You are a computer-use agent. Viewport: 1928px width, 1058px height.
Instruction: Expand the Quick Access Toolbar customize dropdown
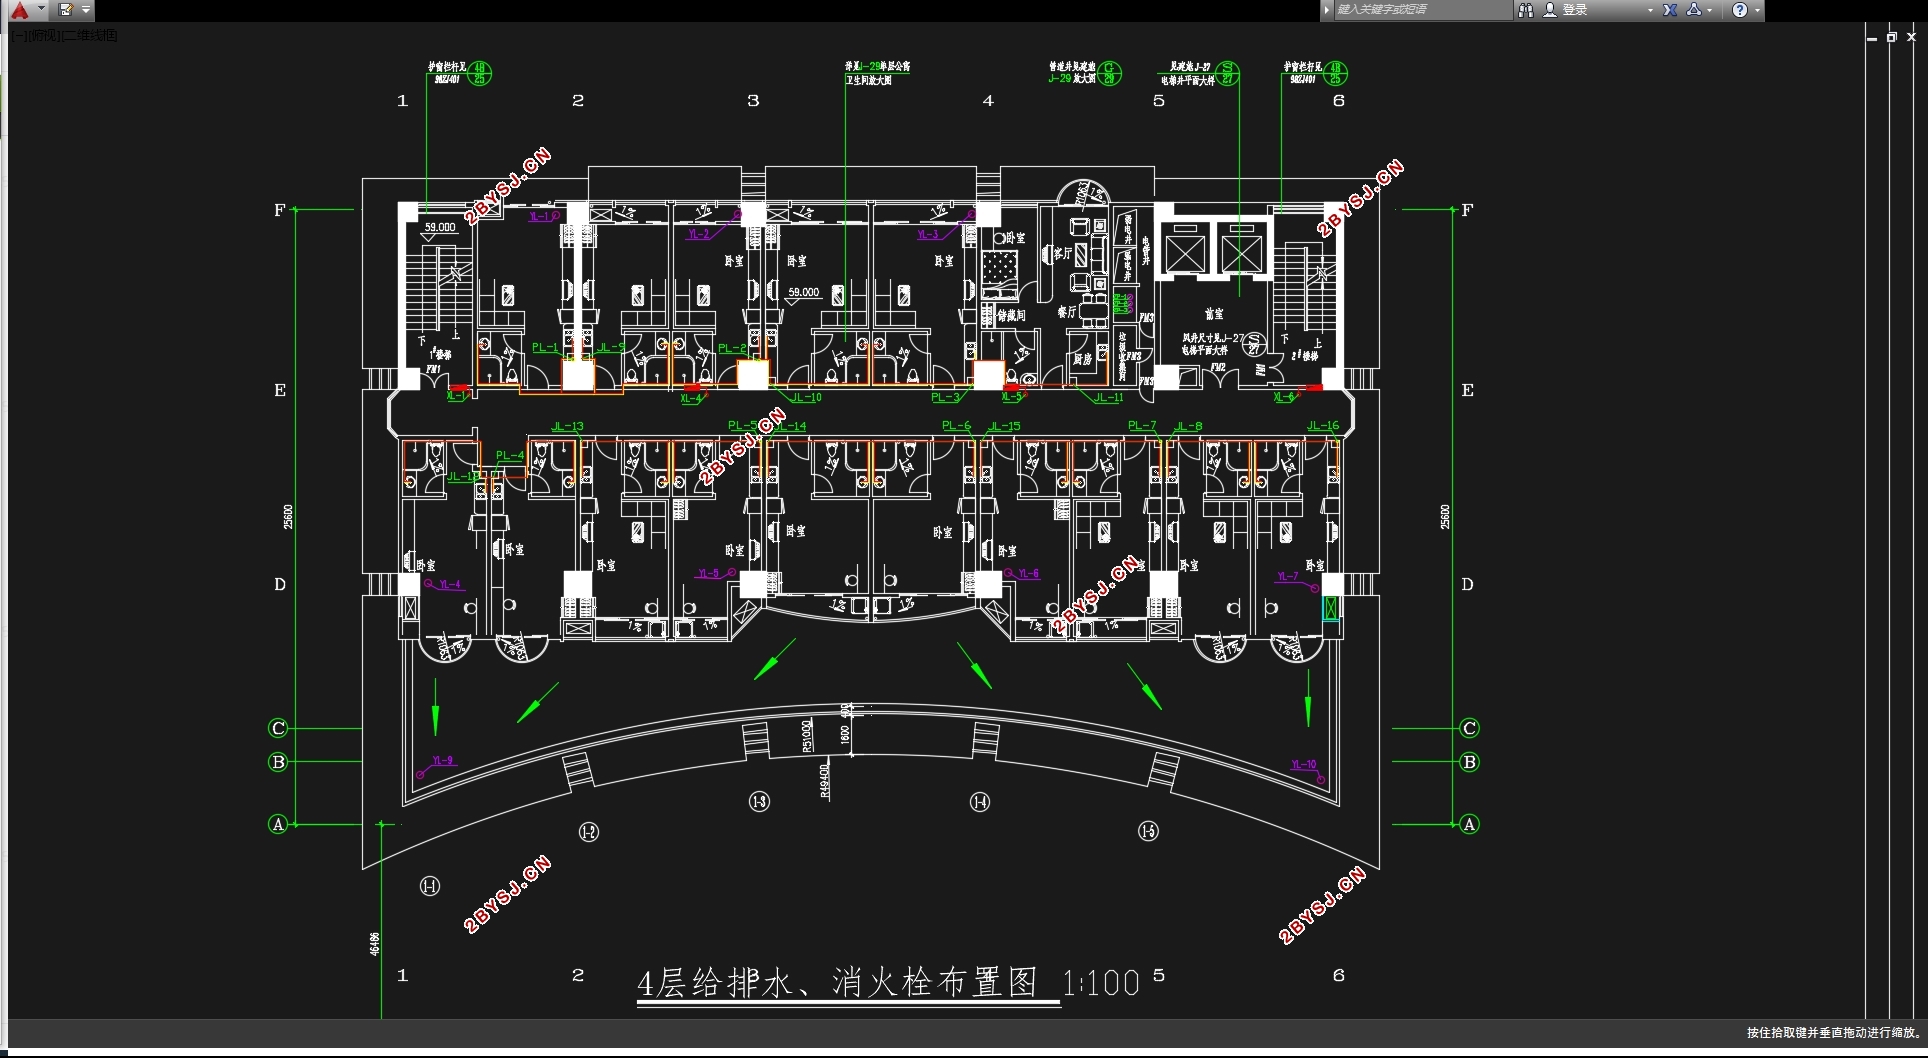[86, 10]
